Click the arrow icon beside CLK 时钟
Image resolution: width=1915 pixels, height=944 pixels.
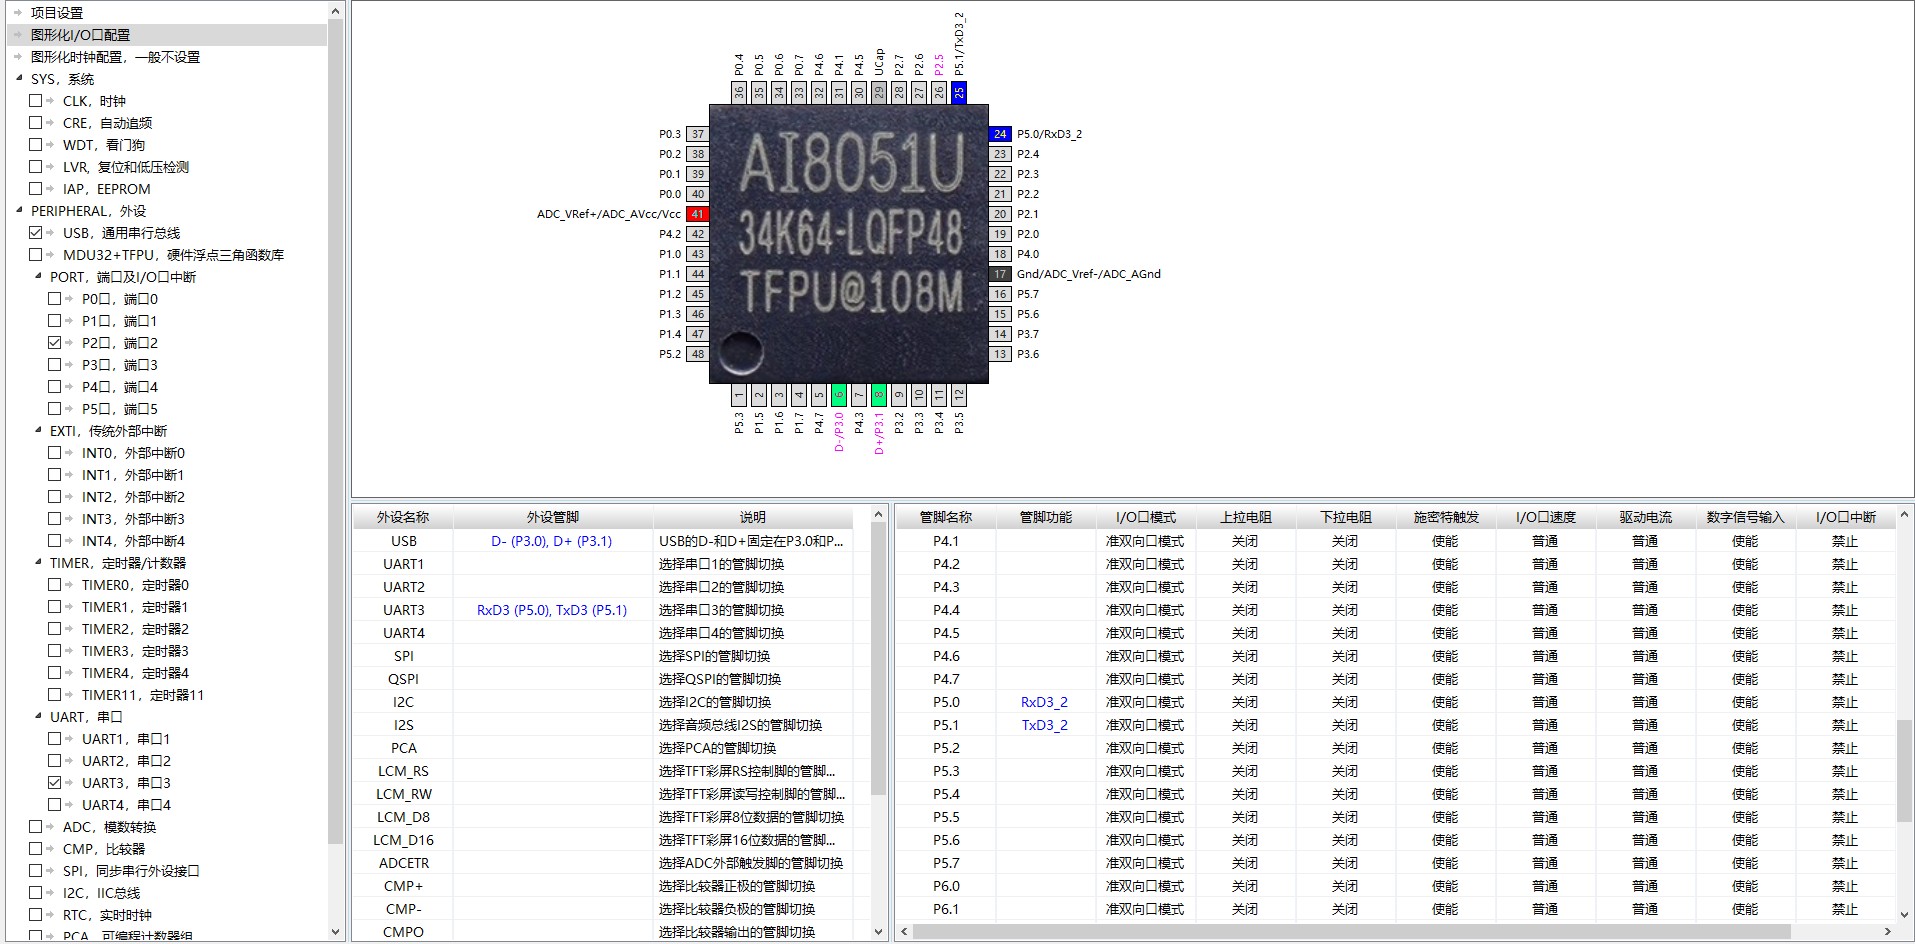(x=49, y=100)
